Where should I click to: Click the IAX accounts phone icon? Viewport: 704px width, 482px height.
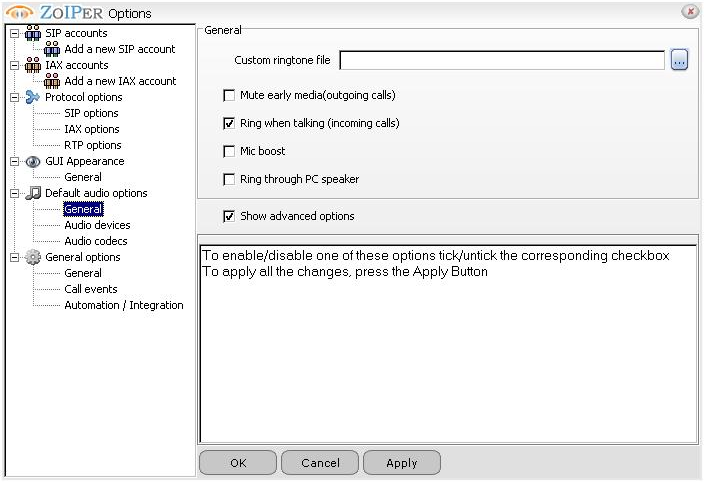pyautogui.click(x=33, y=65)
